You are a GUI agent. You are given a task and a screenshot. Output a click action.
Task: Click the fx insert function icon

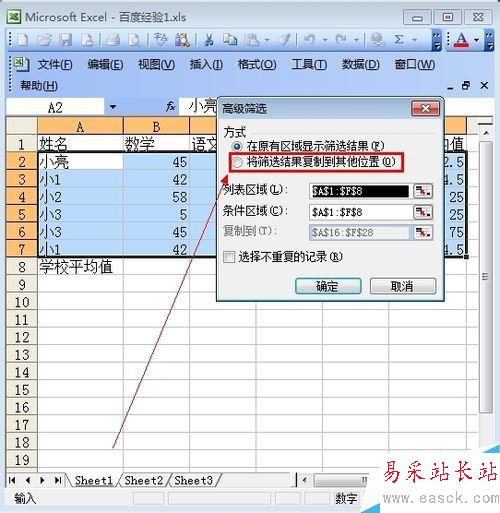coord(170,106)
